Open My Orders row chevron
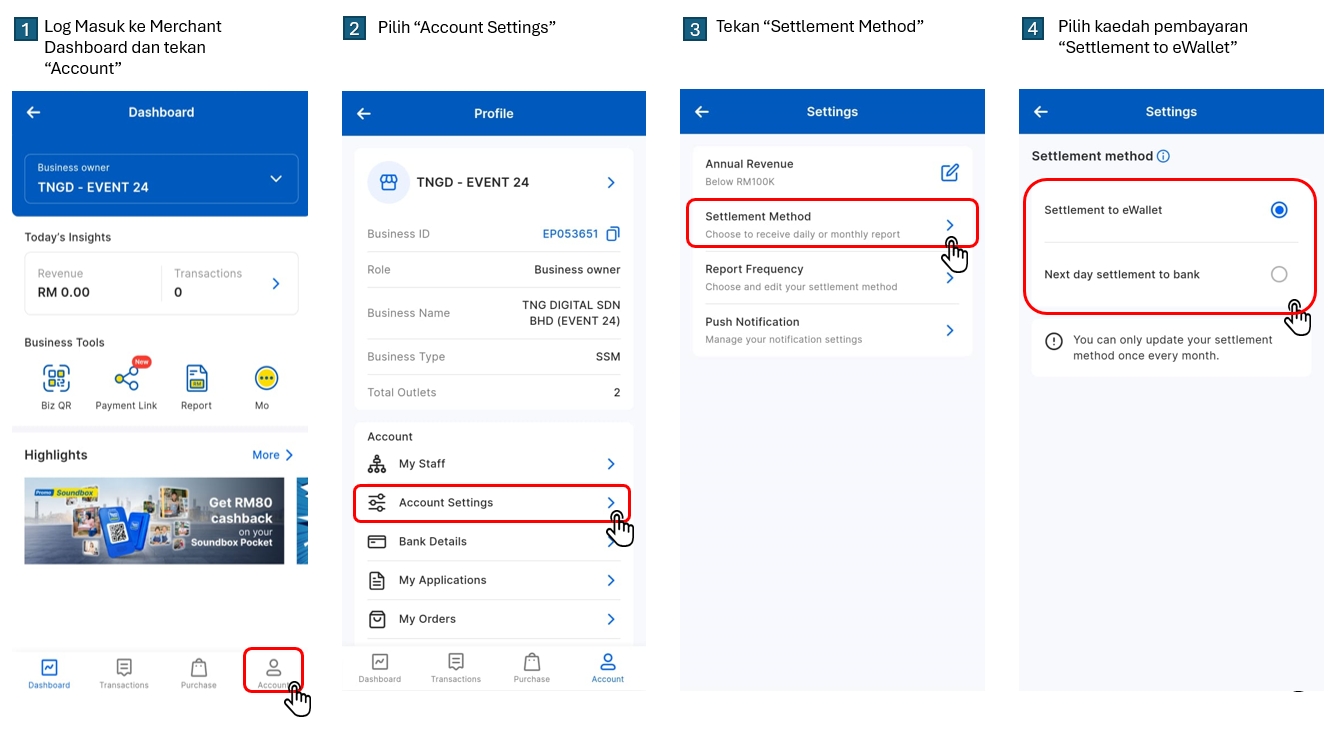The width and height of the screenshot is (1336, 742). [x=611, y=619]
